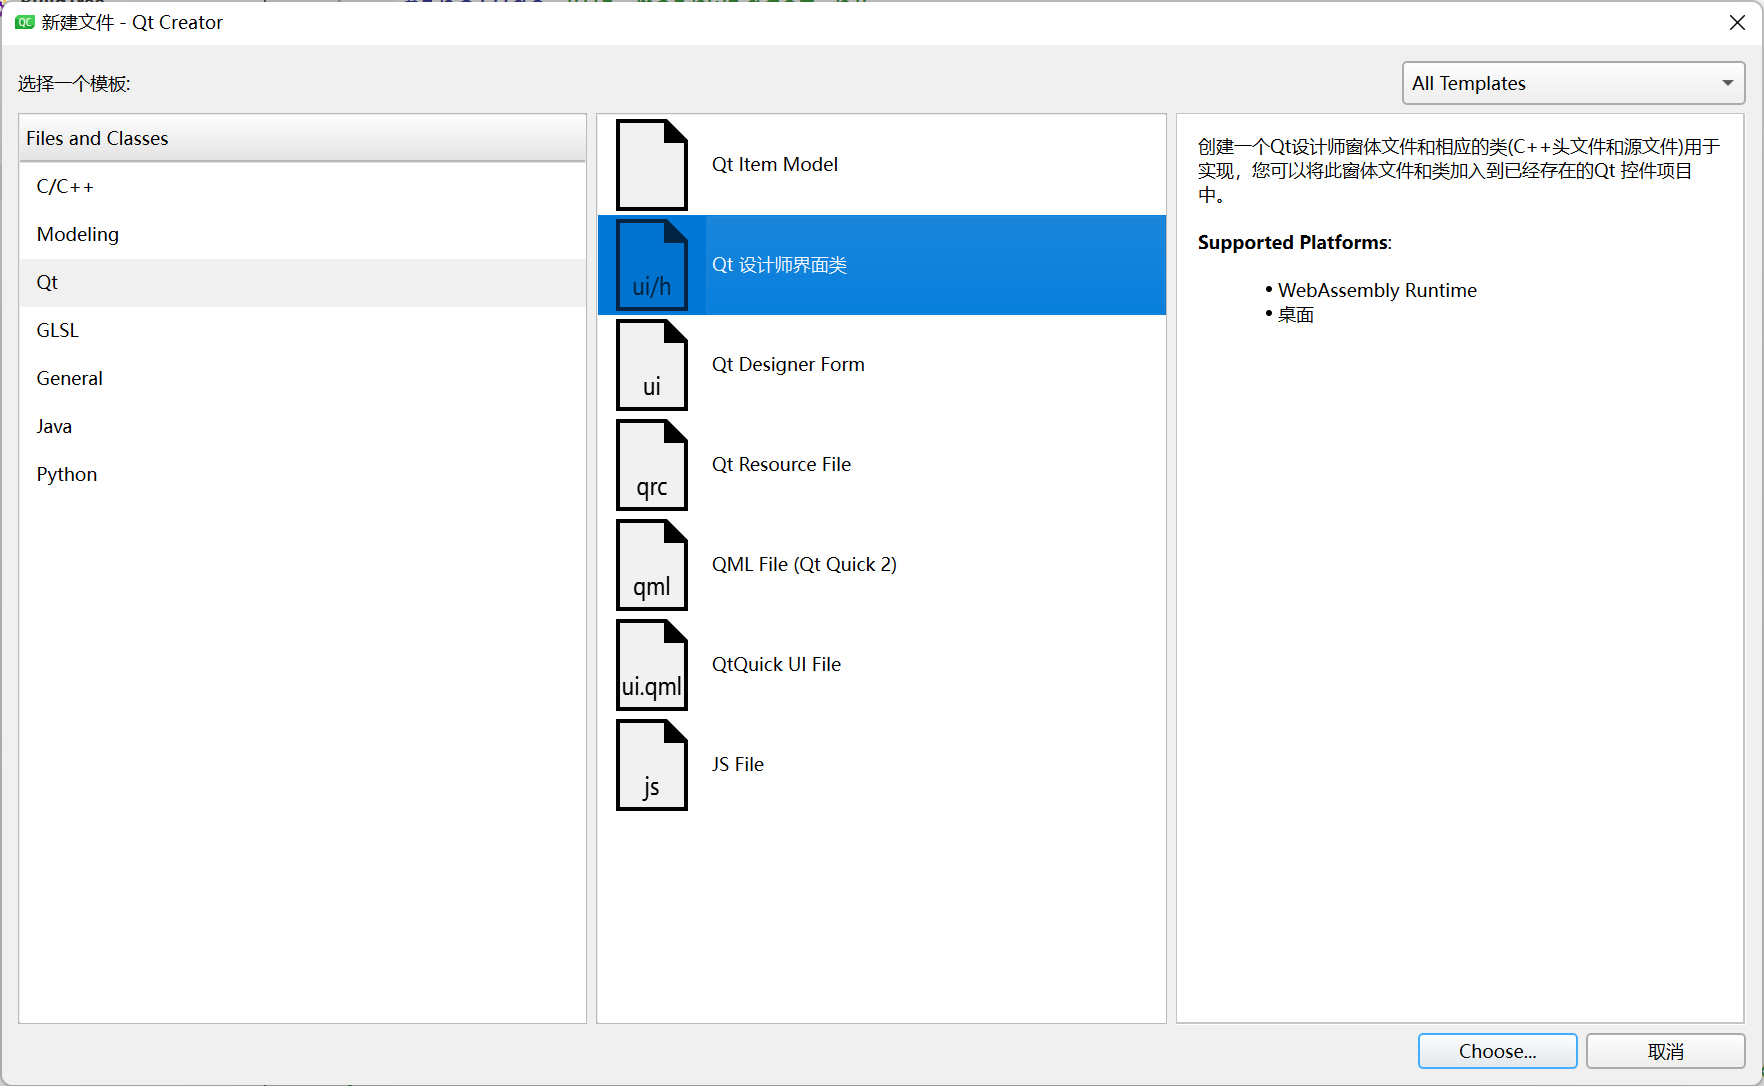Click WebAssembly Runtime platform text
This screenshot has height=1086, width=1764.
1377,291
